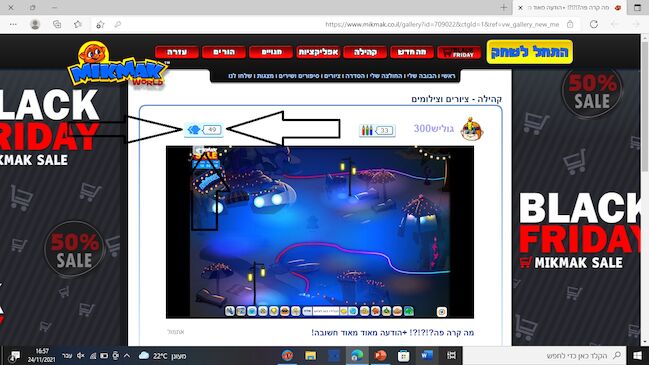Click the gallery post screenshot image
Viewport: 649px width, 365px height.
pyautogui.click(x=320, y=232)
